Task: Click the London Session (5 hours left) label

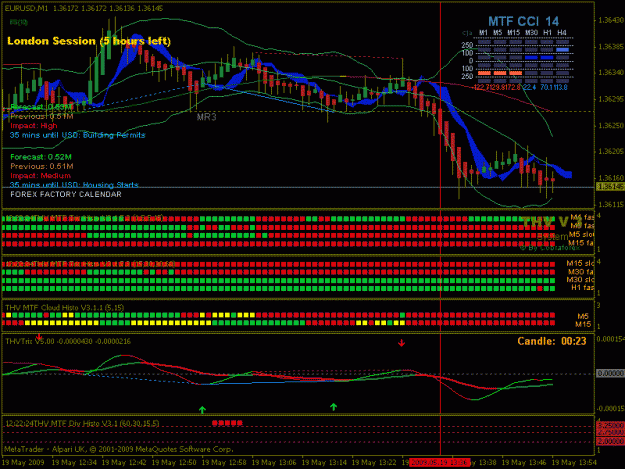Action: 89,41
